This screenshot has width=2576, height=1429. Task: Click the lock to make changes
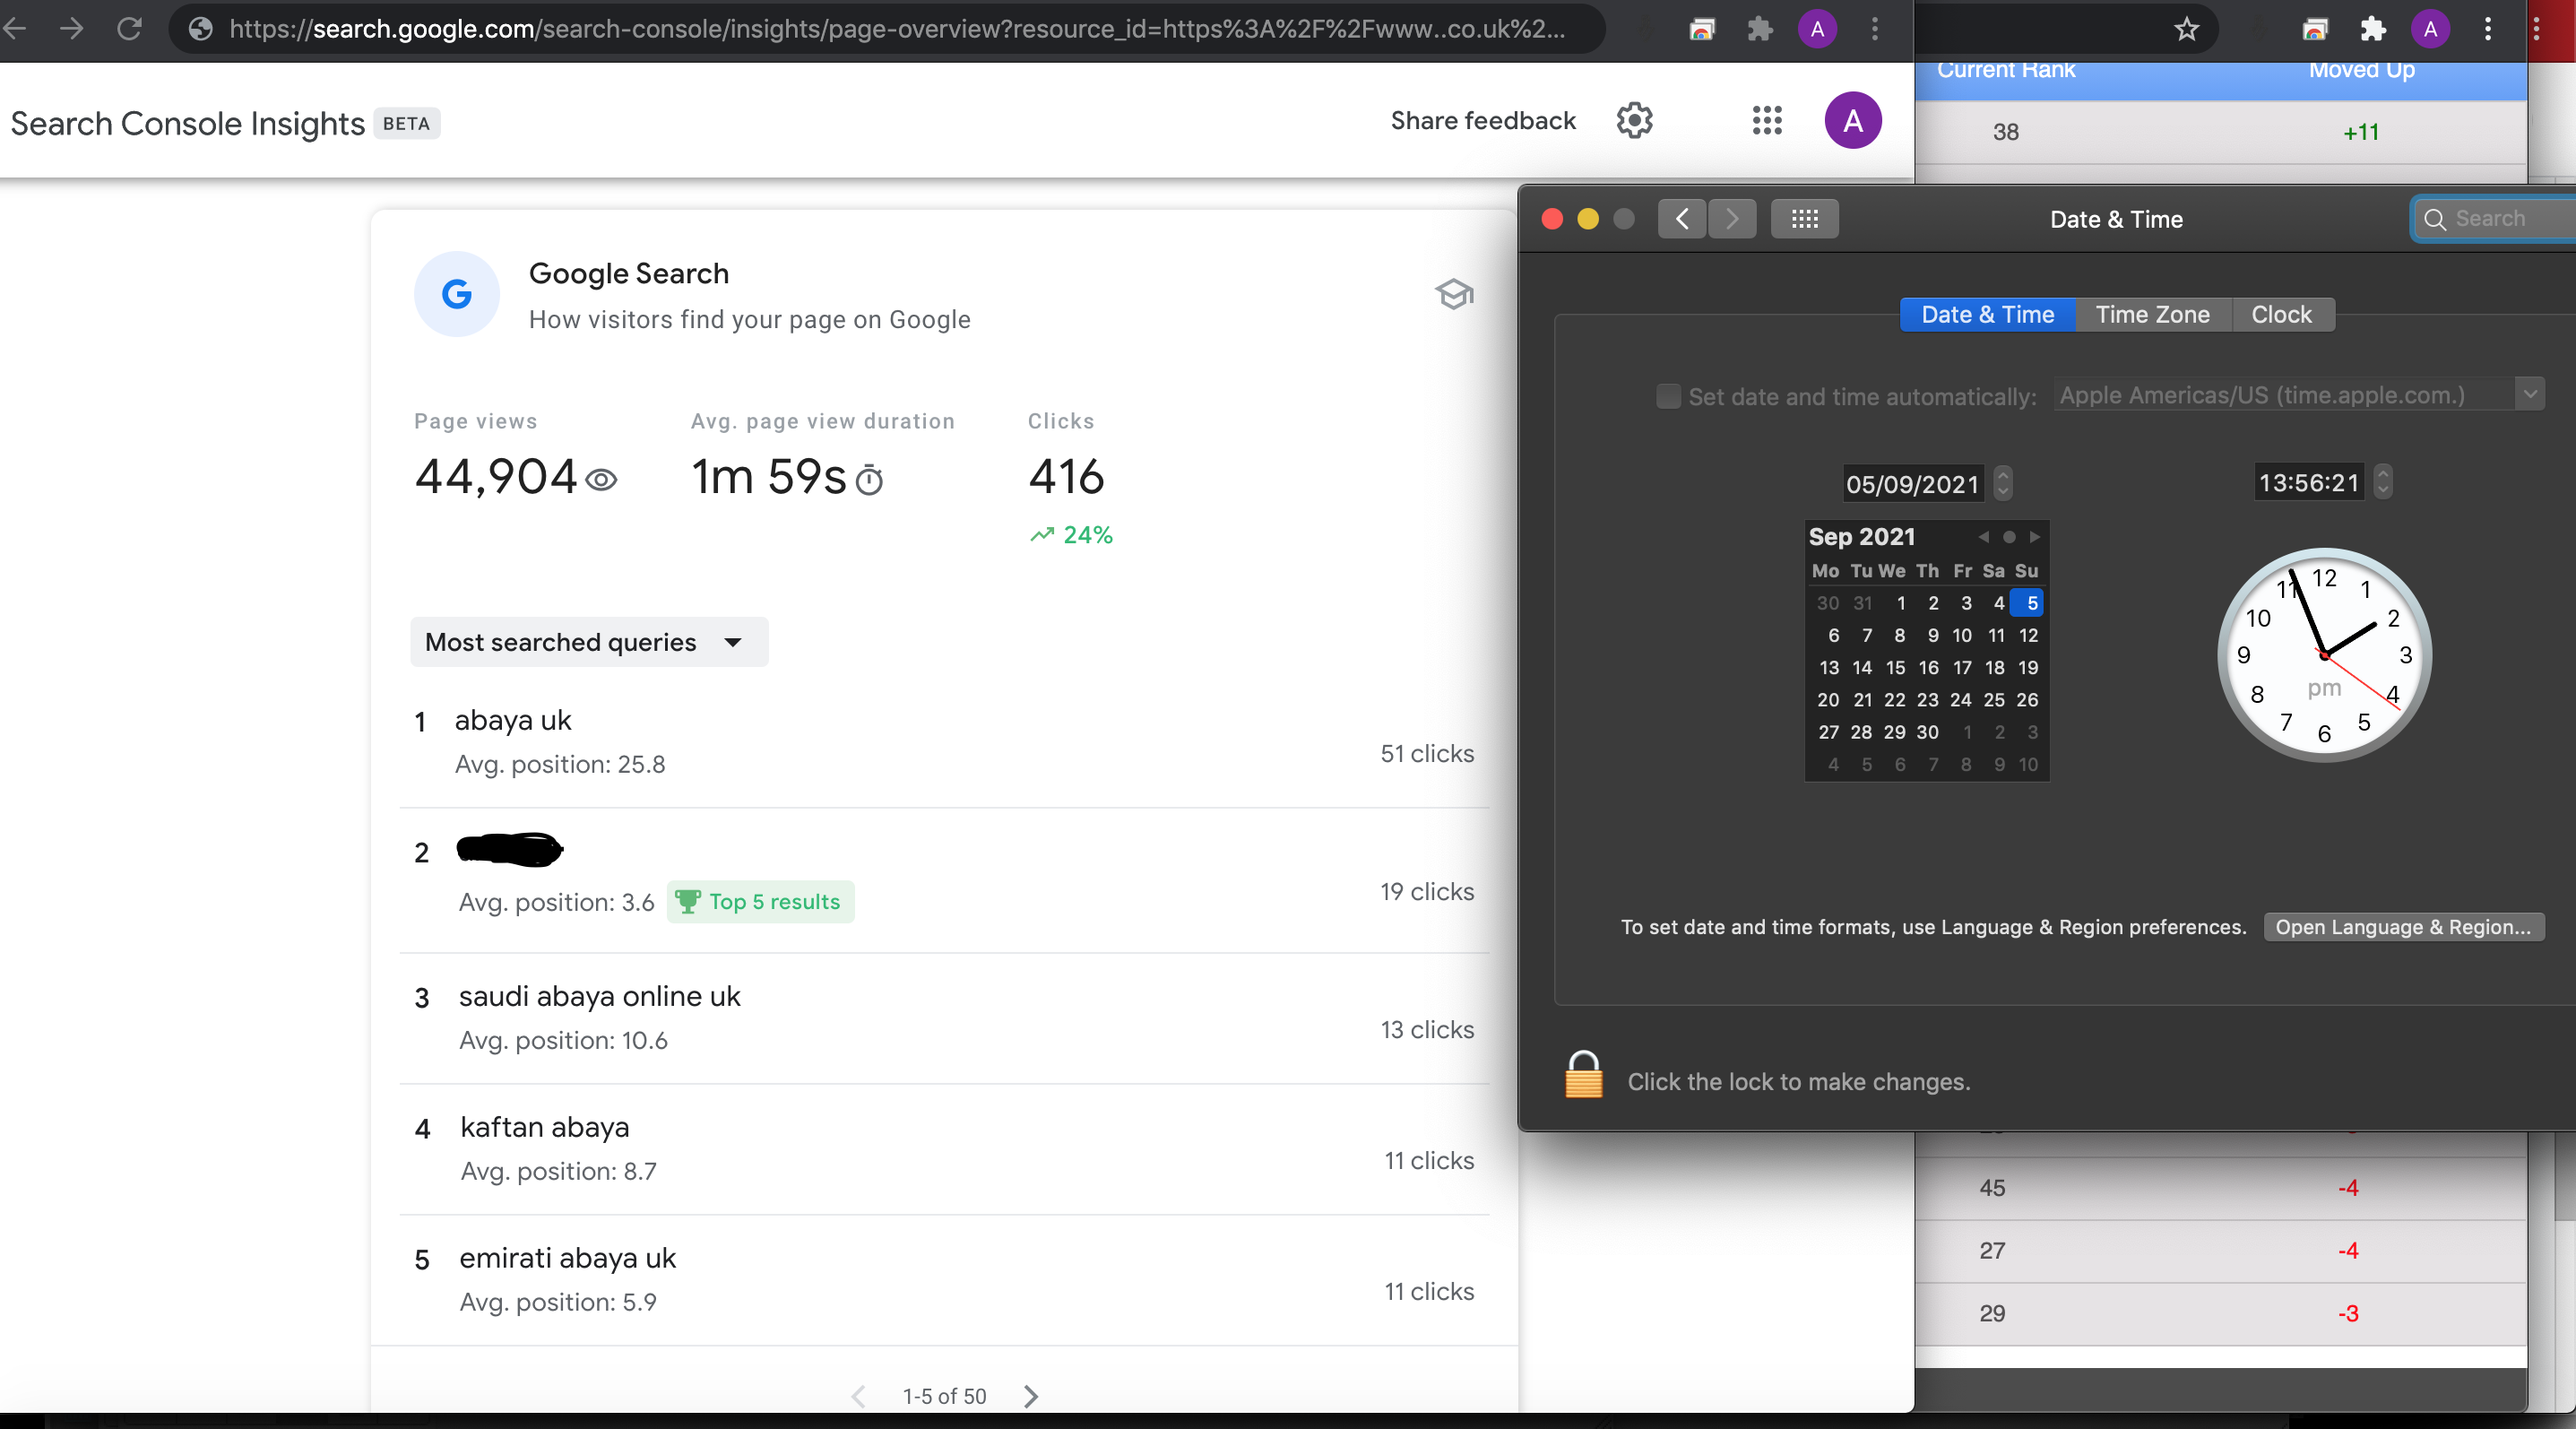tap(1583, 1075)
